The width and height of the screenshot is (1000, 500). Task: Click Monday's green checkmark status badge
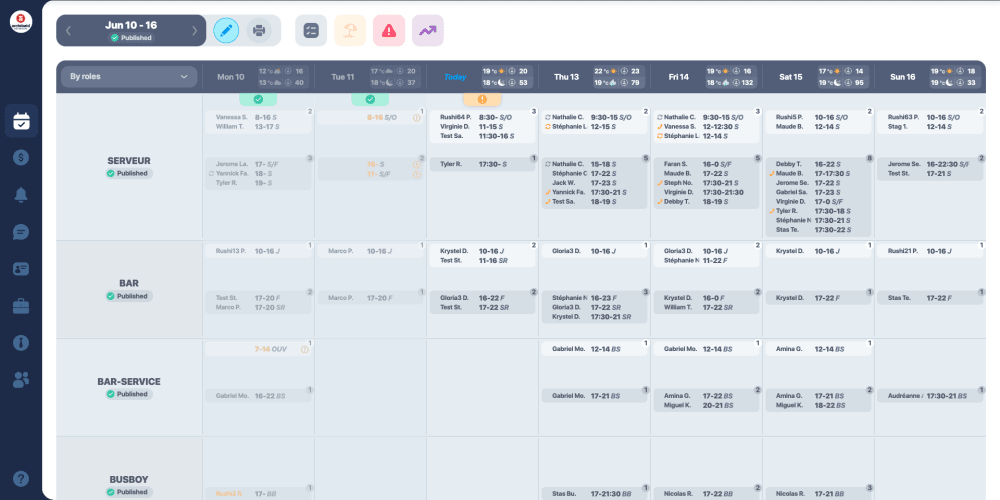pyautogui.click(x=258, y=99)
